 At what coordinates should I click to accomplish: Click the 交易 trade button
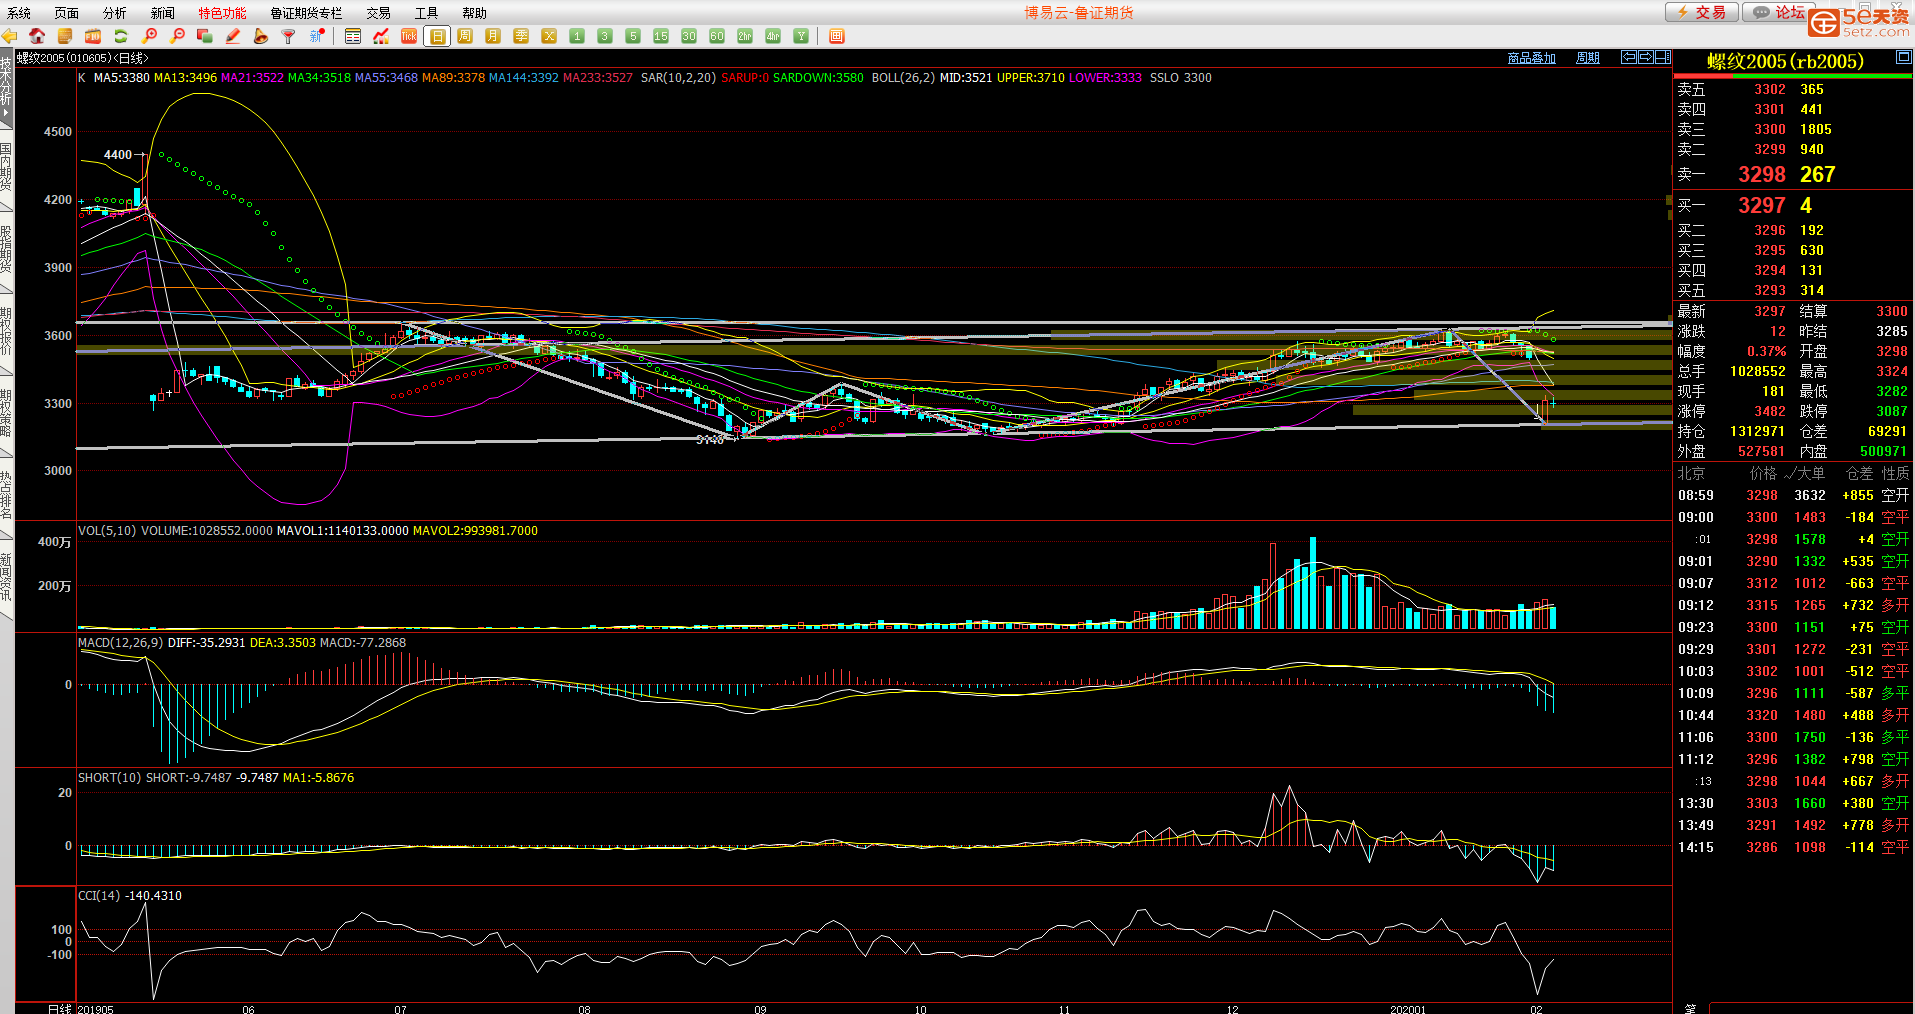coord(1702,12)
